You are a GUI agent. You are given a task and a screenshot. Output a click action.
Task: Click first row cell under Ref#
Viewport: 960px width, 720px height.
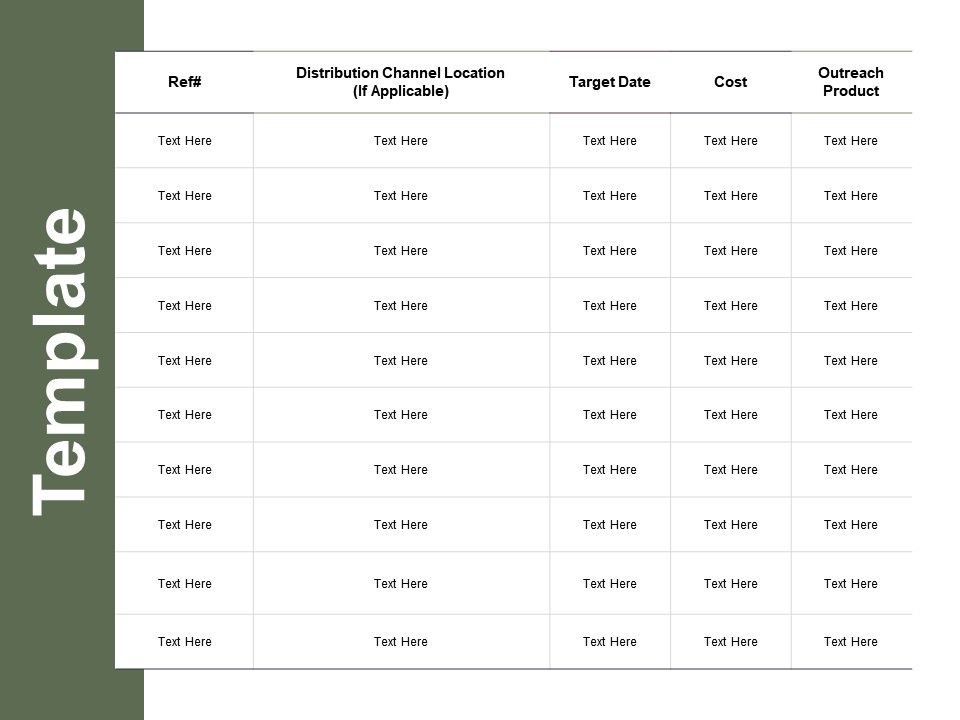pyautogui.click(x=185, y=141)
